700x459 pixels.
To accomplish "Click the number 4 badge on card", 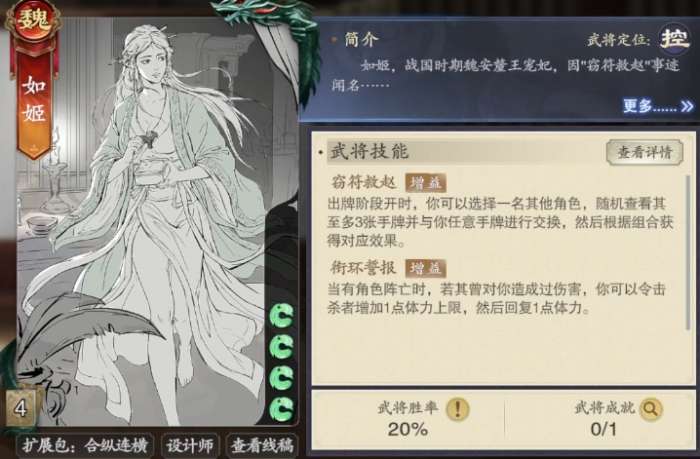I will (21, 407).
